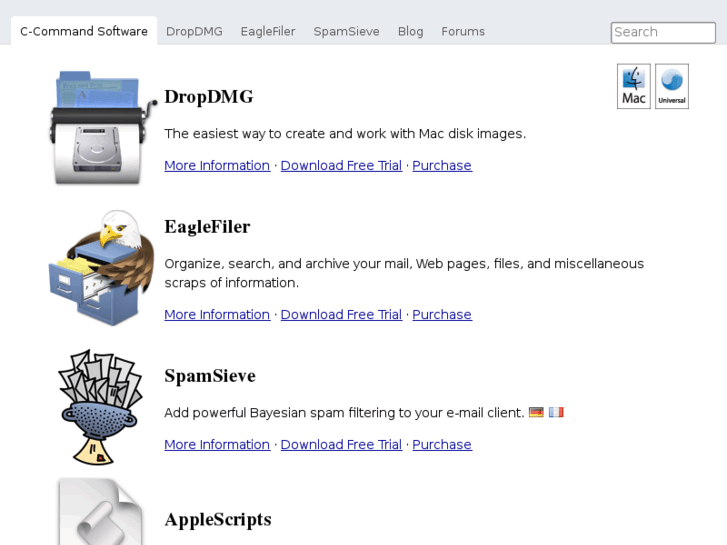Image resolution: width=727 pixels, height=545 pixels.
Task: Open the SpamSieve navigation tab
Action: (346, 31)
